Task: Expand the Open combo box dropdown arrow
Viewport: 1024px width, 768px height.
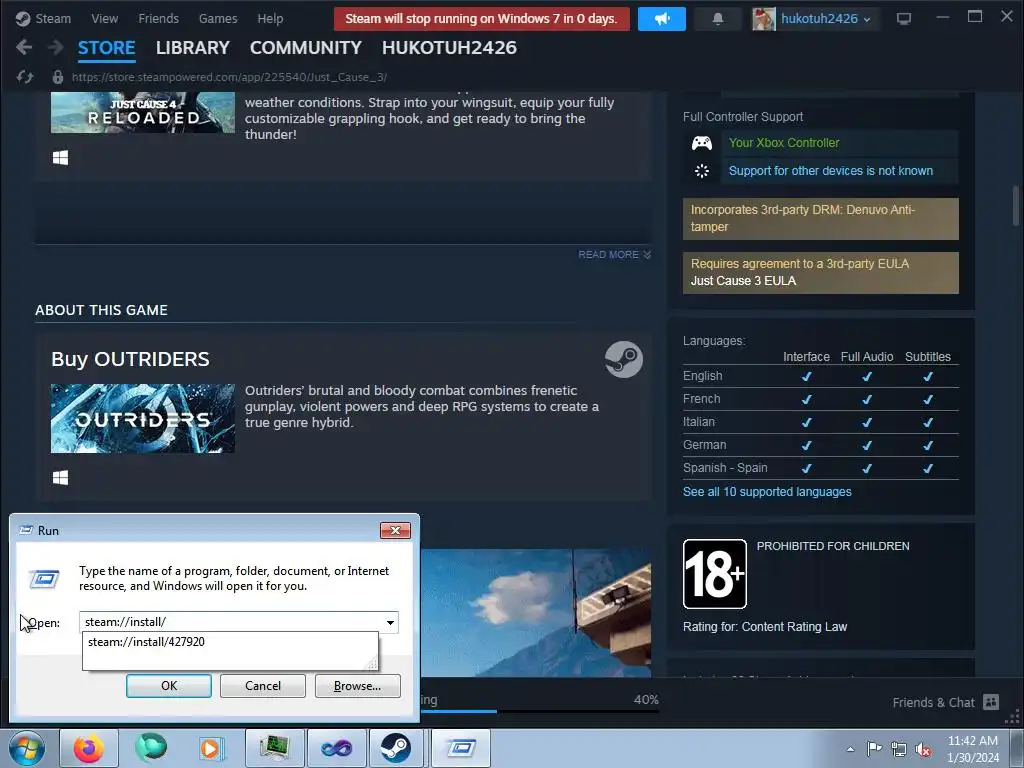Action: (x=390, y=622)
